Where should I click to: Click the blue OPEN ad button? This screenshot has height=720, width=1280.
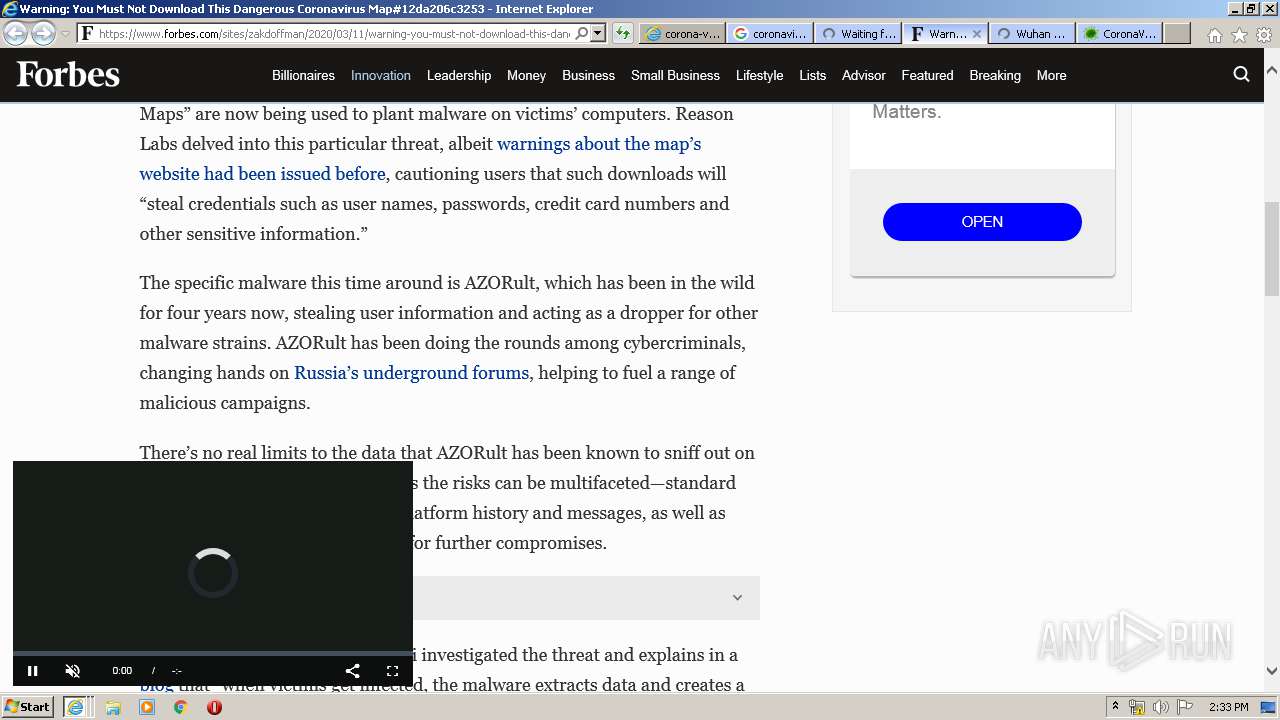pos(982,222)
